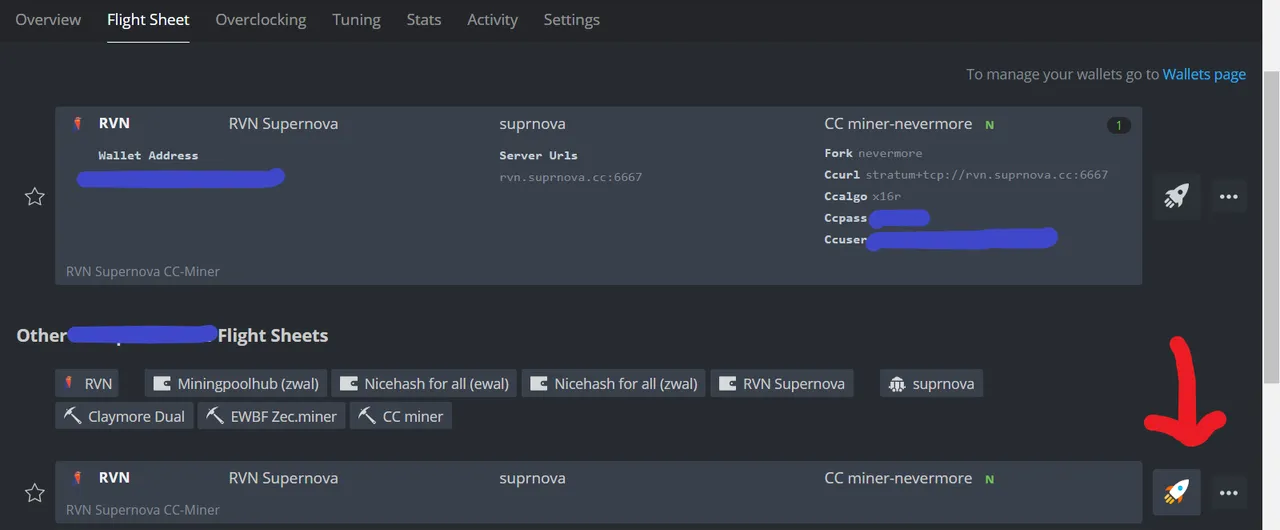Click the page vertical scrollbar thumb
Viewport: 1280px width, 530px height.
(1271, 227)
